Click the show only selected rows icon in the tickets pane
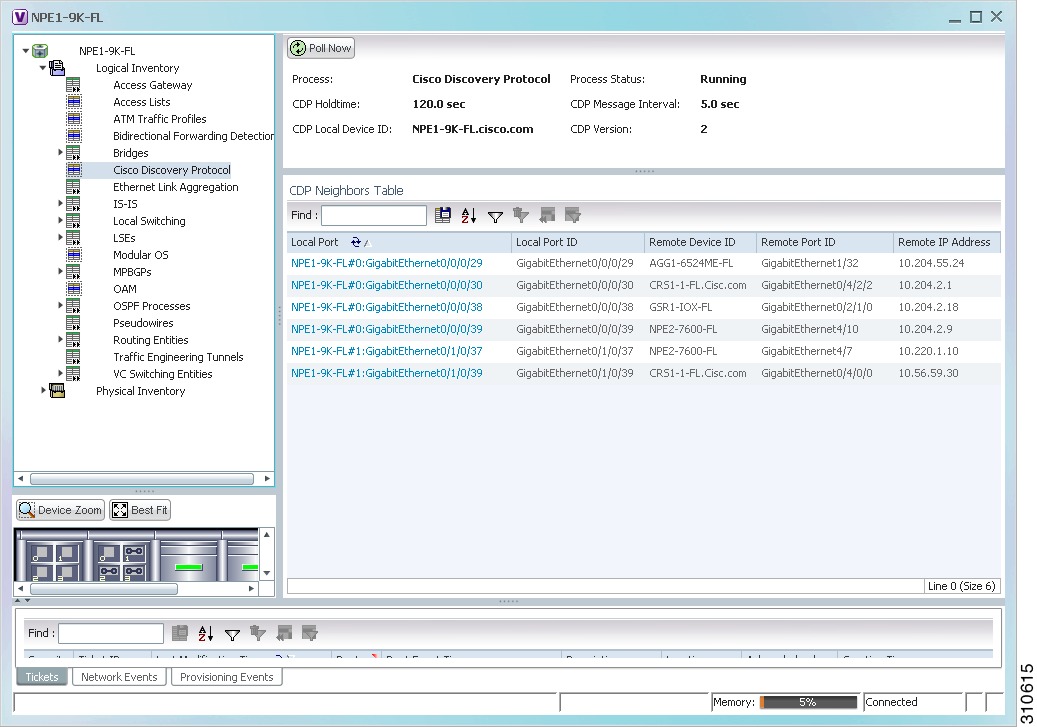The image size is (1037, 727). 310,633
